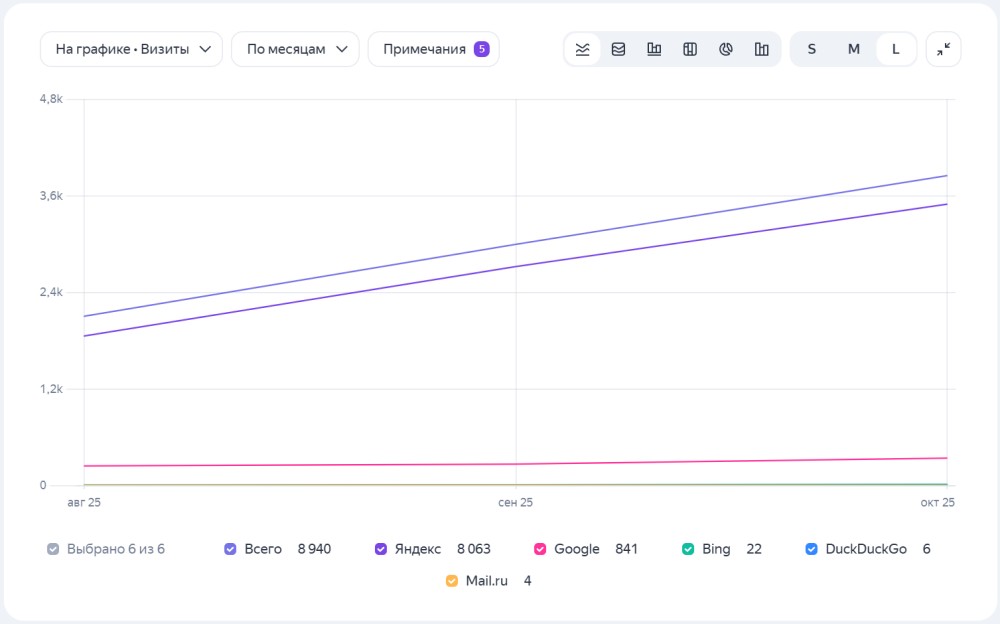Disable the Bing series checkbox

point(688,549)
